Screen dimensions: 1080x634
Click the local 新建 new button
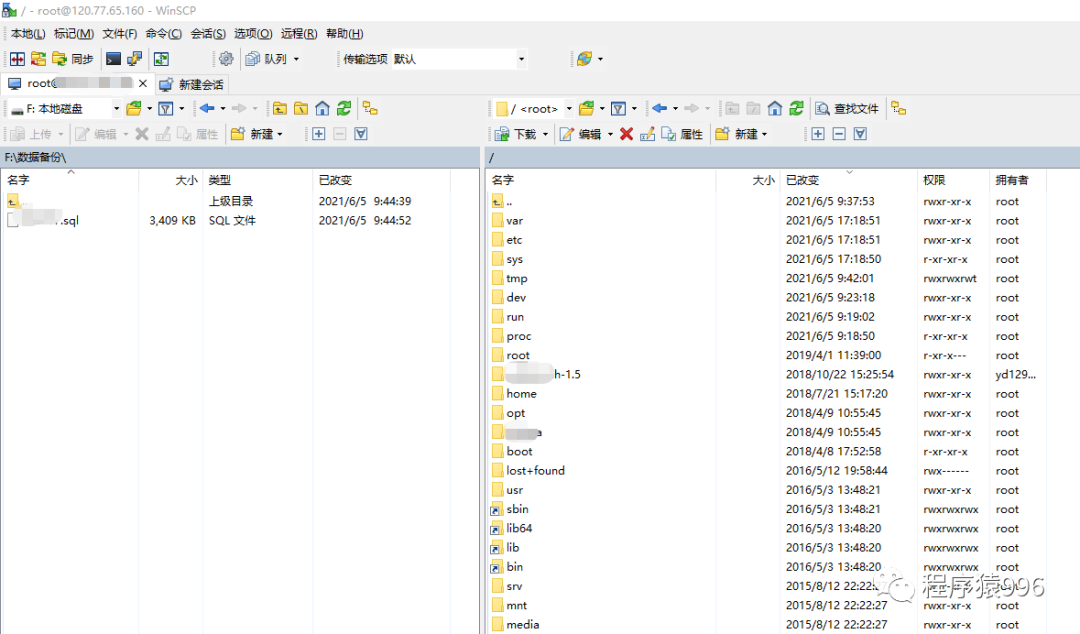click(256, 134)
